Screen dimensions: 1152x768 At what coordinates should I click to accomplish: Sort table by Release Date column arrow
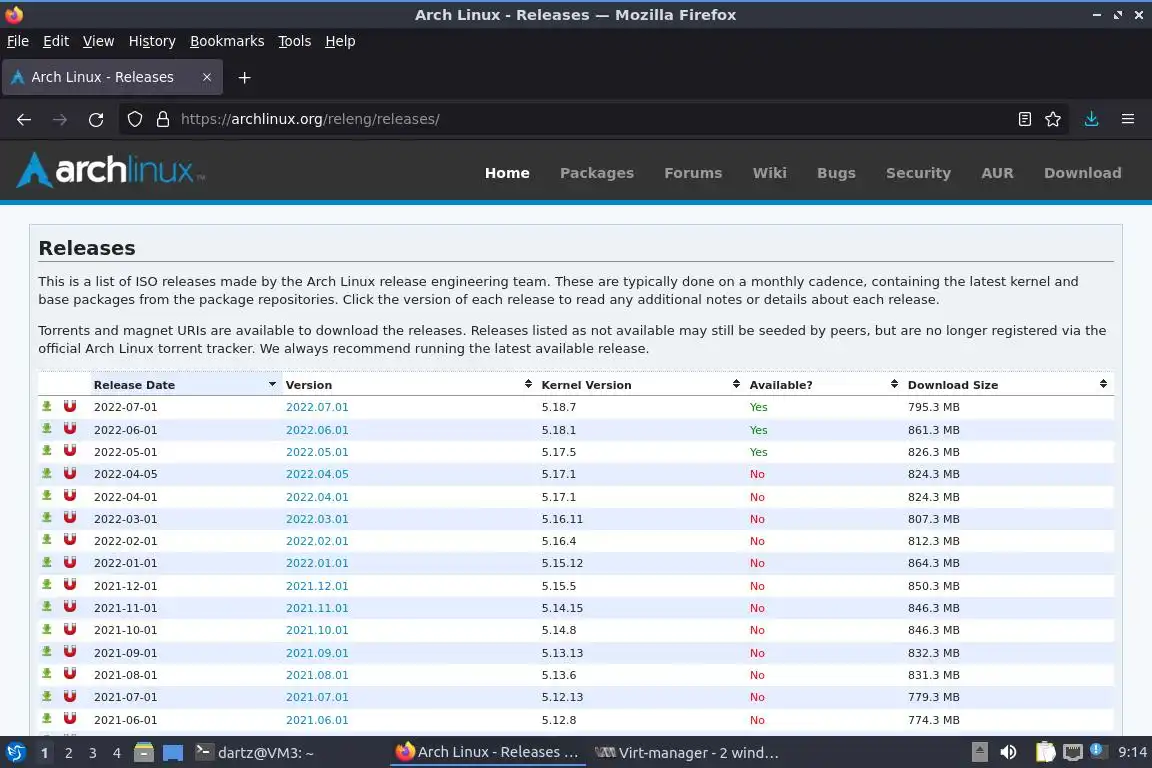(273, 384)
